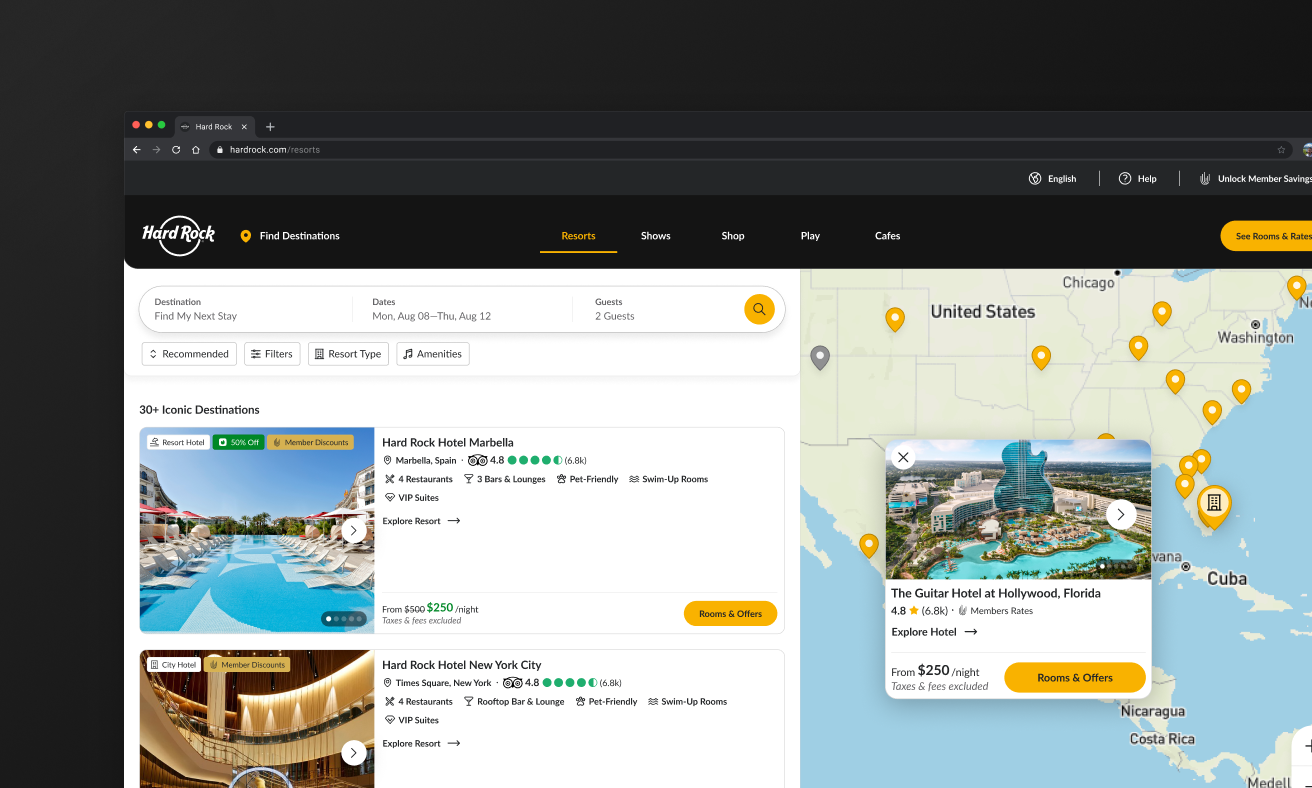The width and height of the screenshot is (1312, 788).
Task: Go back with the browser back arrow
Action: pos(137,150)
